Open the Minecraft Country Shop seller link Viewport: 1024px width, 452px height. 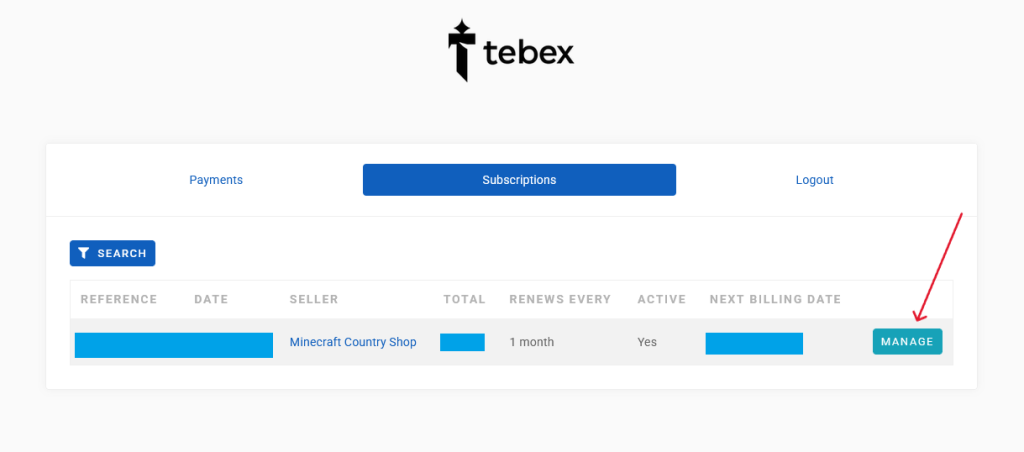click(x=353, y=342)
